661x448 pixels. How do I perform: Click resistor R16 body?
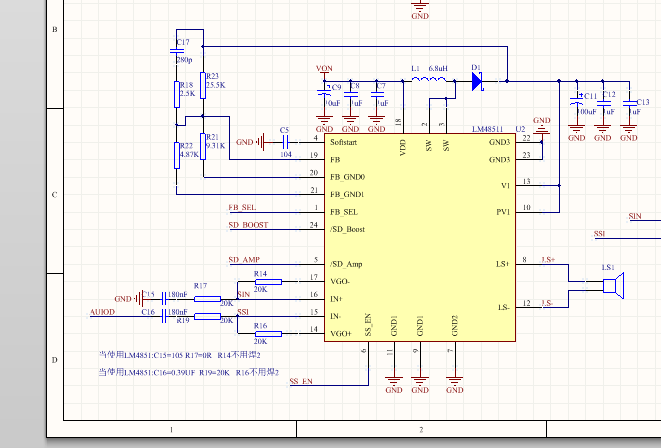(x=268, y=334)
